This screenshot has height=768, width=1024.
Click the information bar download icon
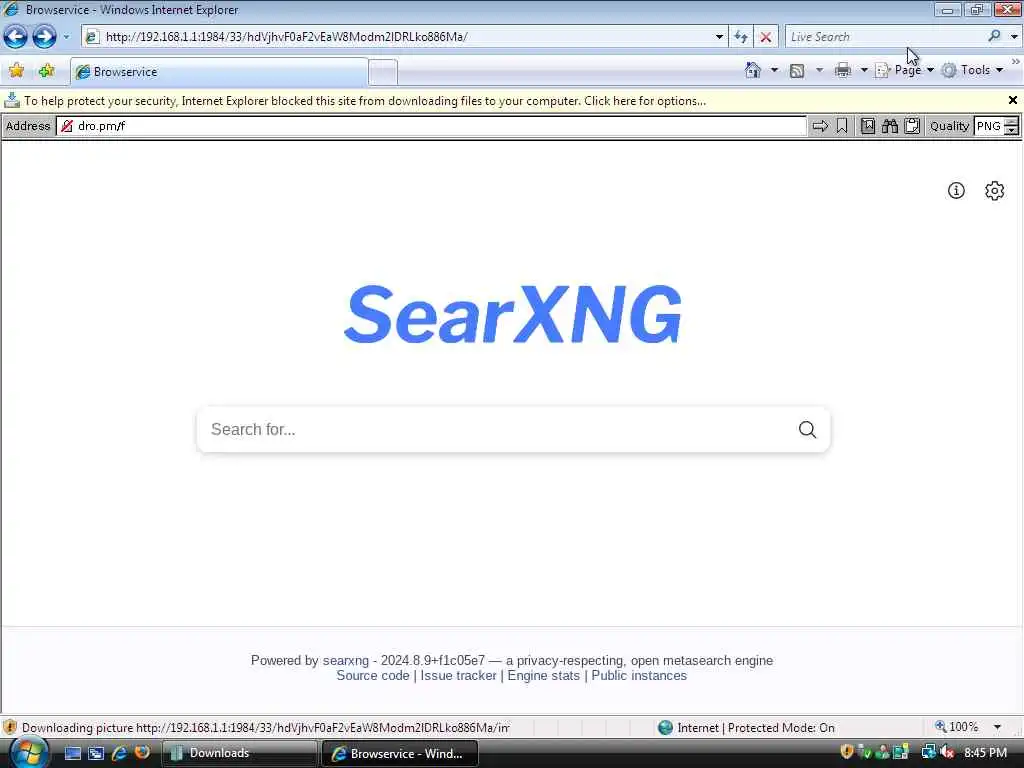click(x=12, y=101)
